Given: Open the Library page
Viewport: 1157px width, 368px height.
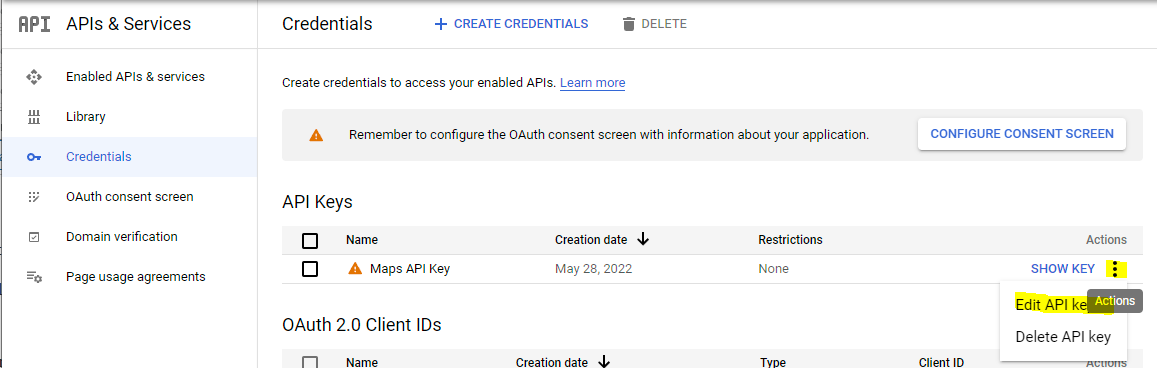Looking at the screenshot, I should 86,117.
